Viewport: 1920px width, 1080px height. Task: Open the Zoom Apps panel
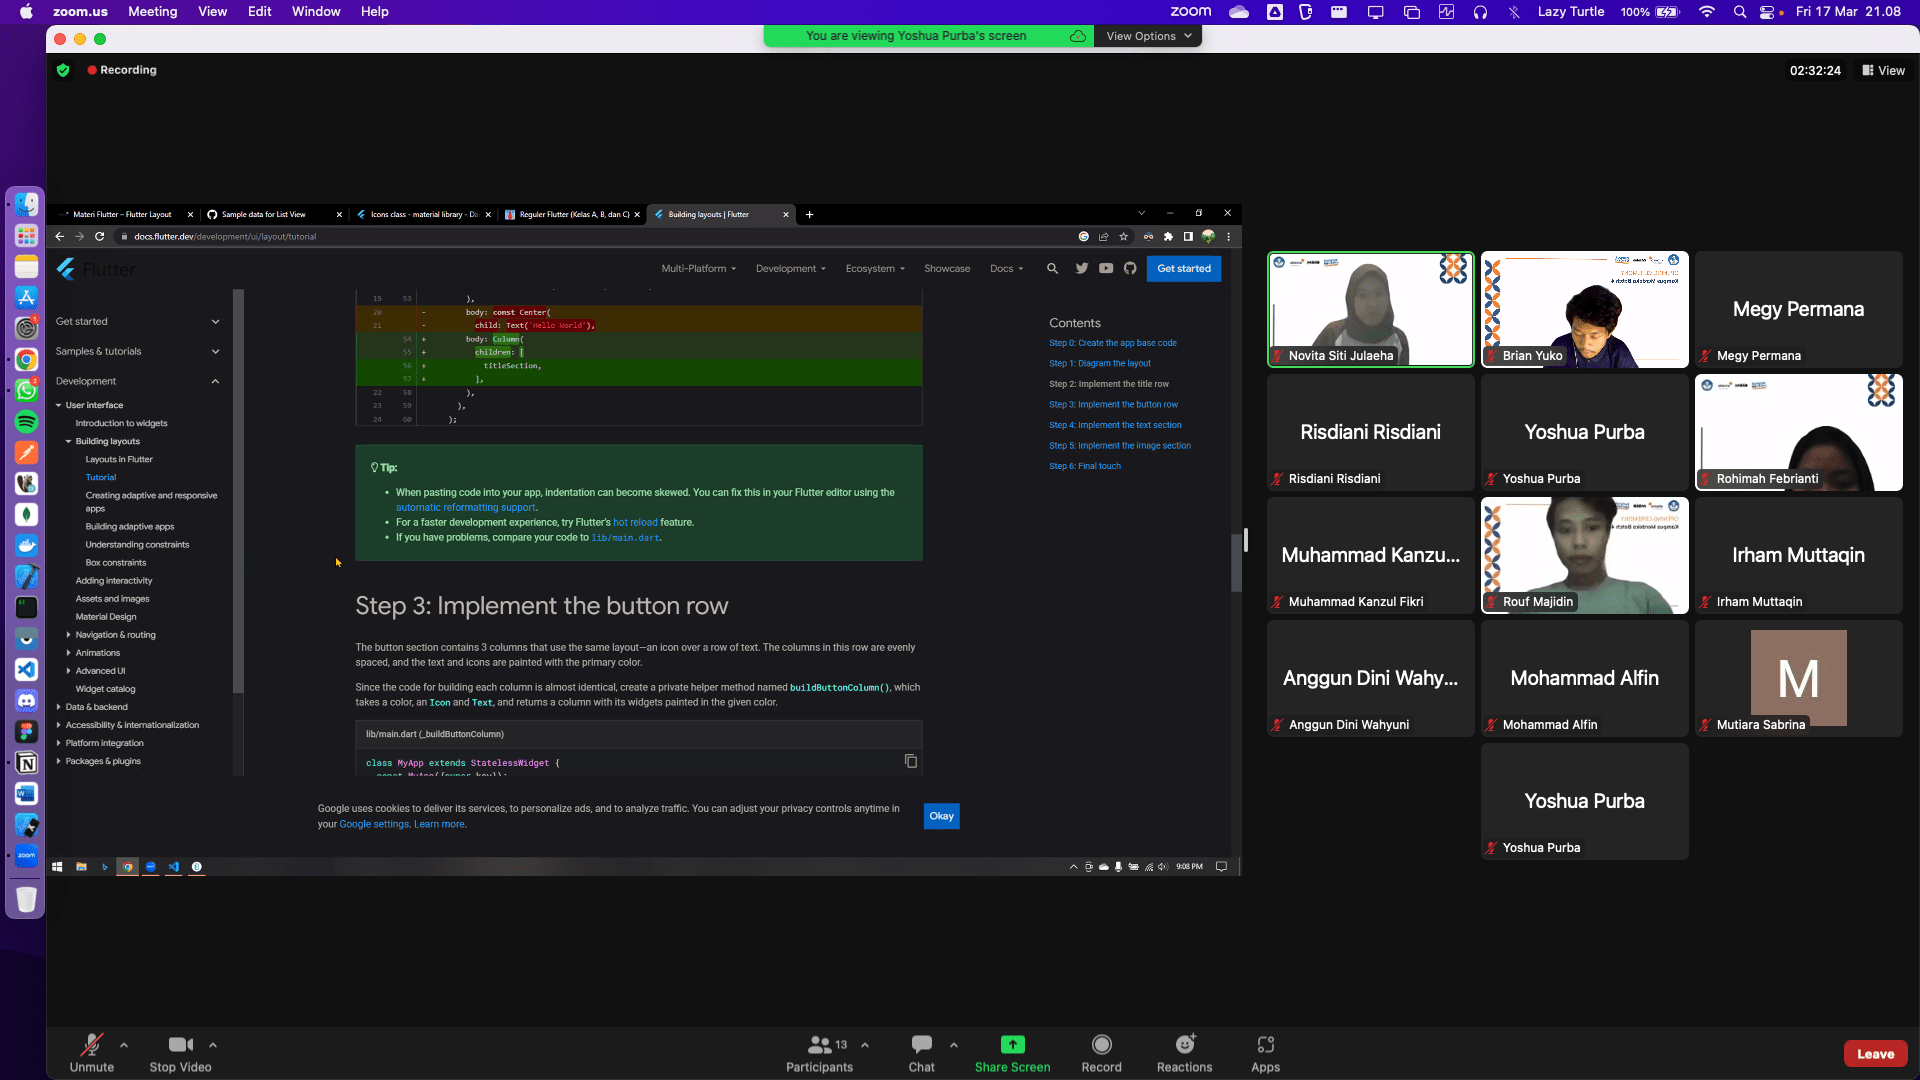click(x=1266, y=1053)
